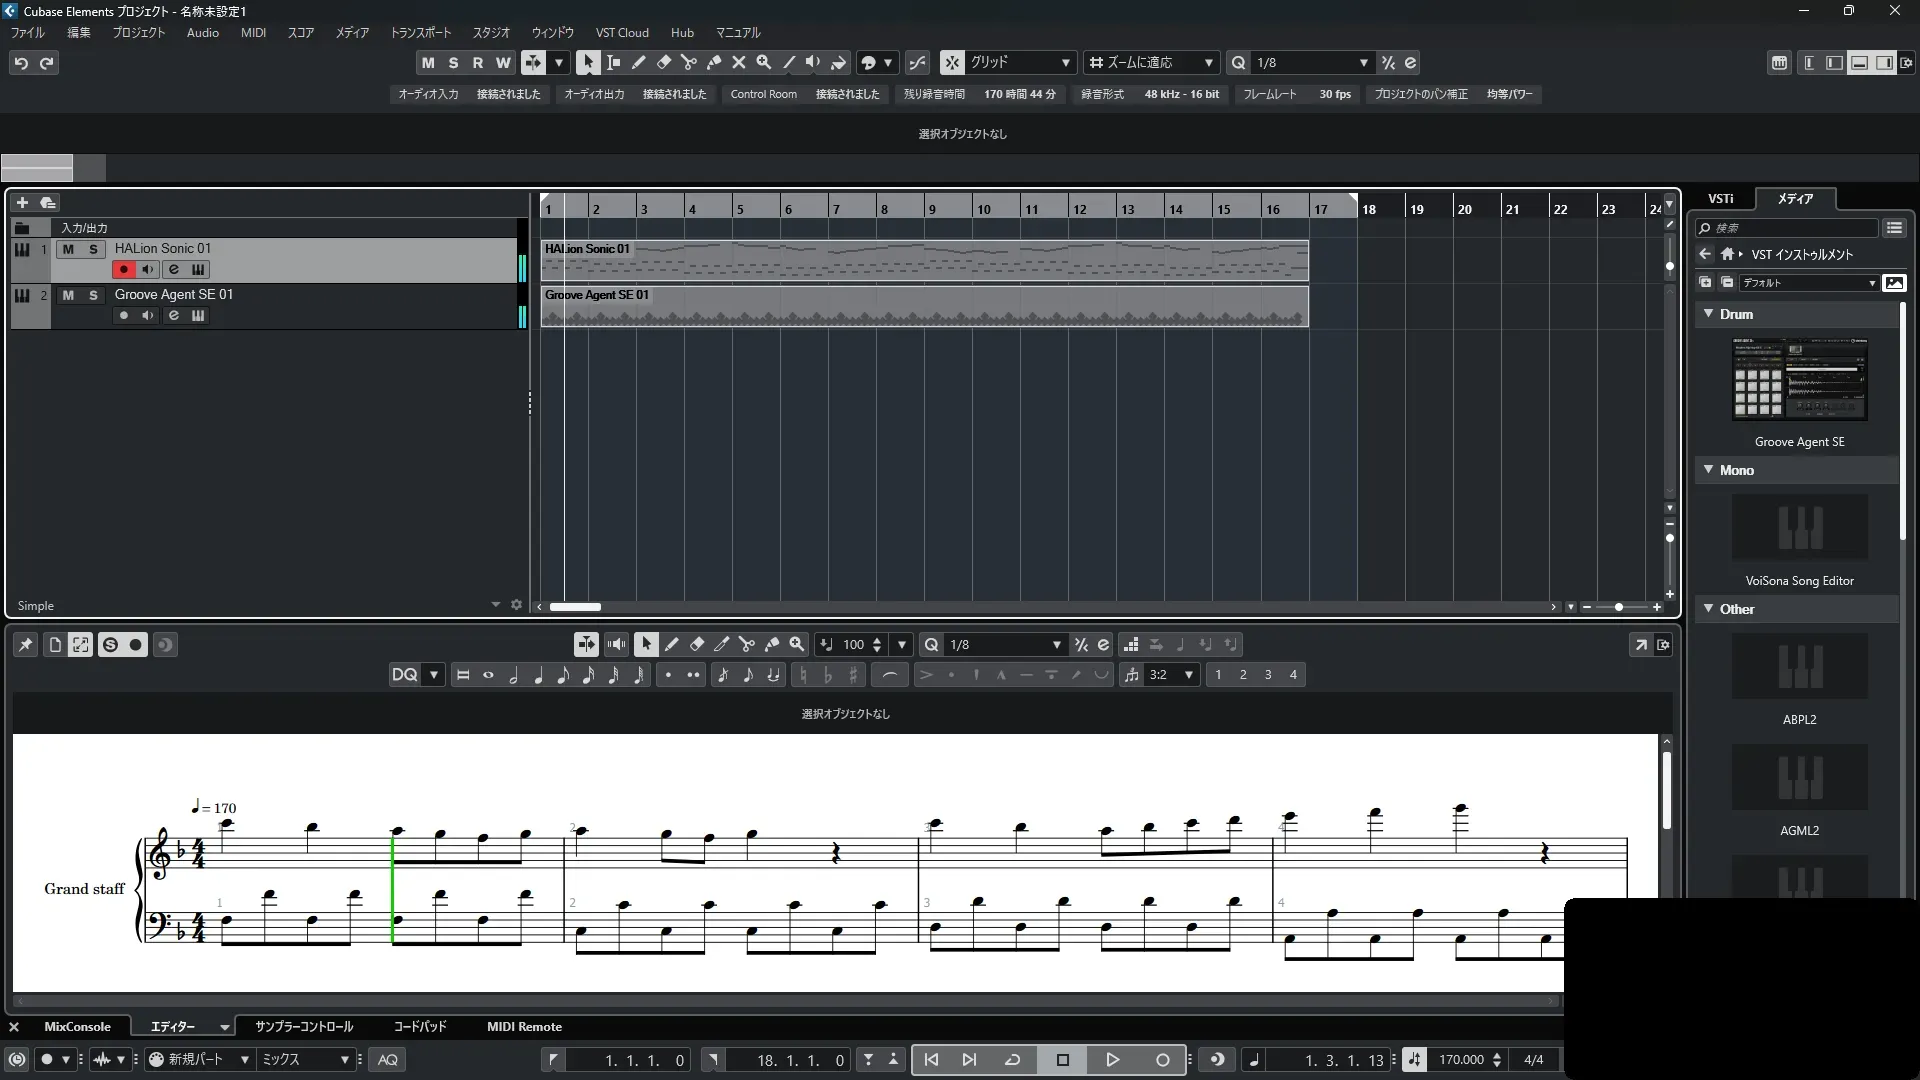The width and height of the screenshot is (1920, 1080).
Task: Click the コードパッド lower zone tab
Action: [x=420, y=1027]
